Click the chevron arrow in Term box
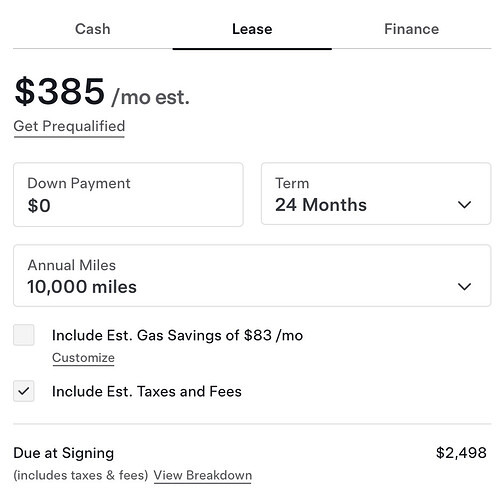This screenshot has height=500, width=499. (464, 204)
